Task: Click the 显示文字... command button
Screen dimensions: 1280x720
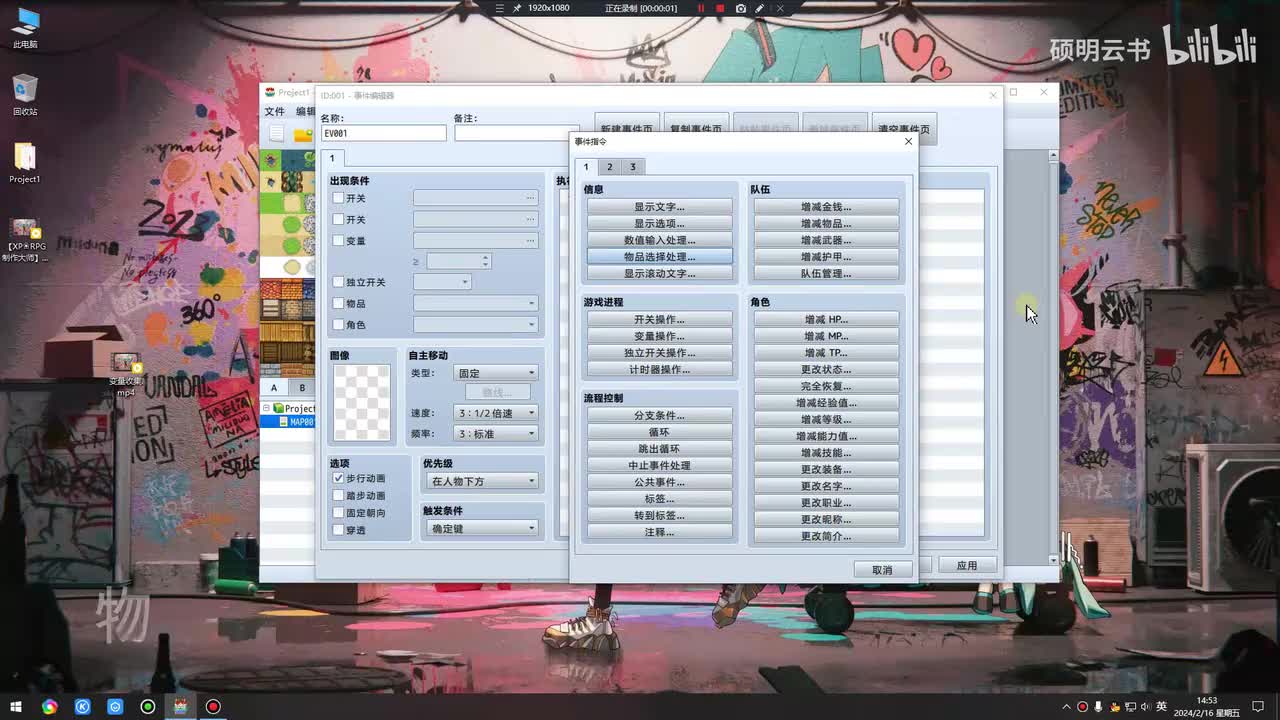Action: pyautogui.click(x=659, y=207)
